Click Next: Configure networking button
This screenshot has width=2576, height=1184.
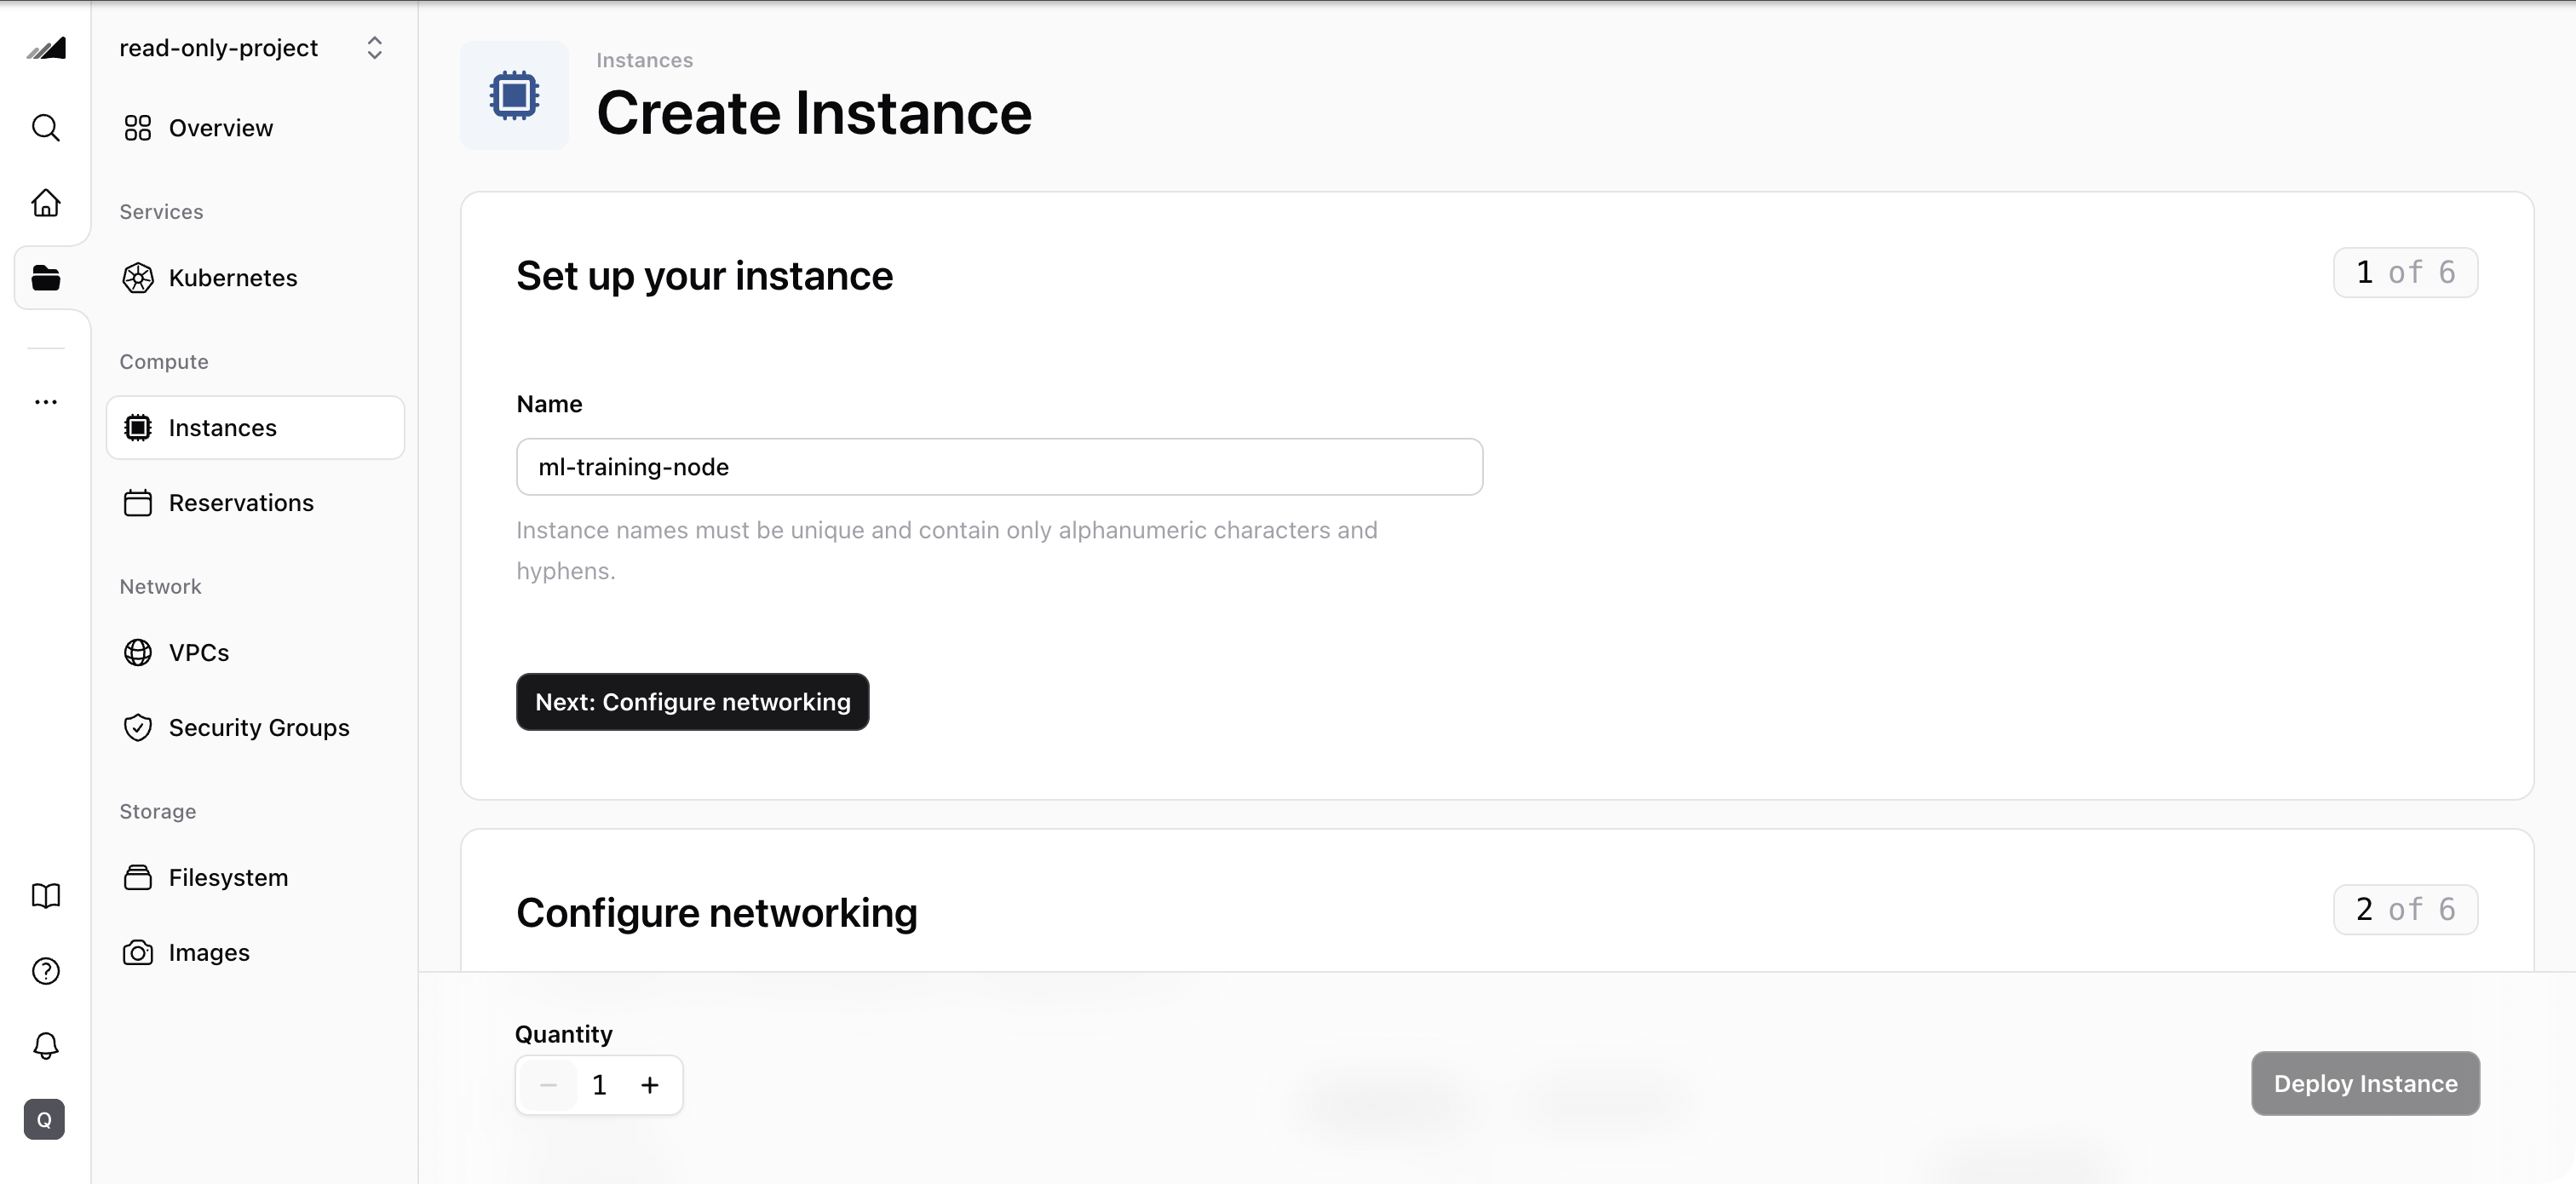click(x=692, y=702)
